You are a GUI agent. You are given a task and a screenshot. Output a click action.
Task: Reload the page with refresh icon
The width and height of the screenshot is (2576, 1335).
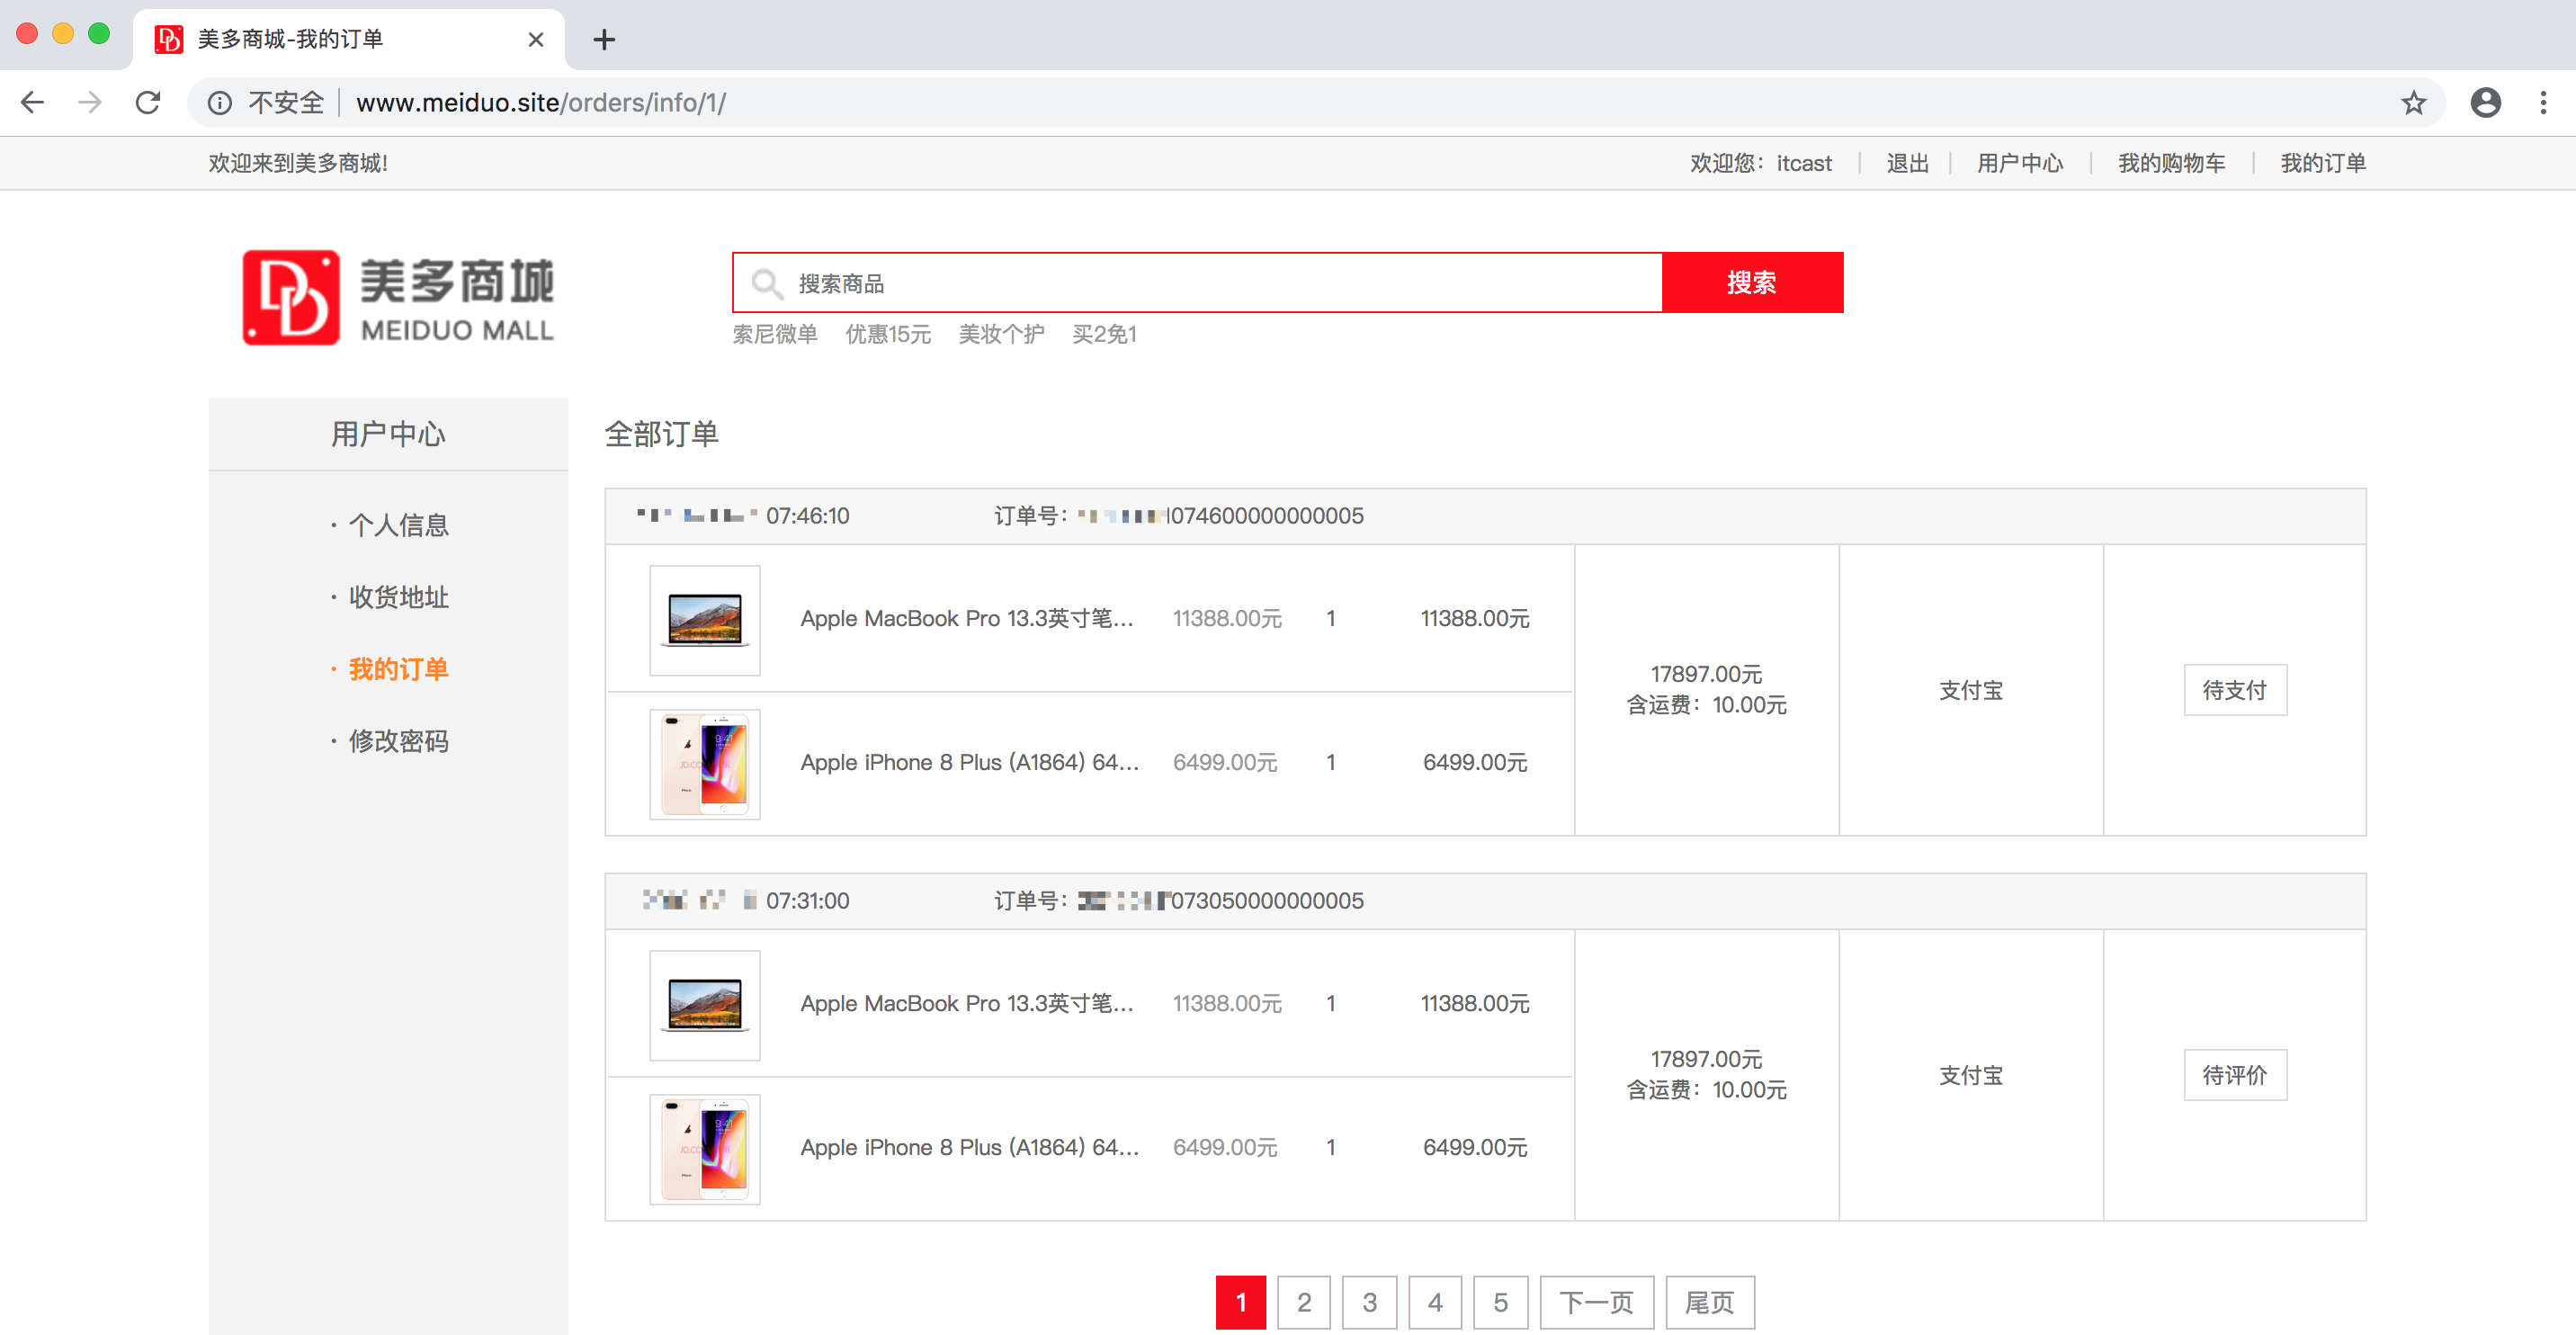click(148, 102)
